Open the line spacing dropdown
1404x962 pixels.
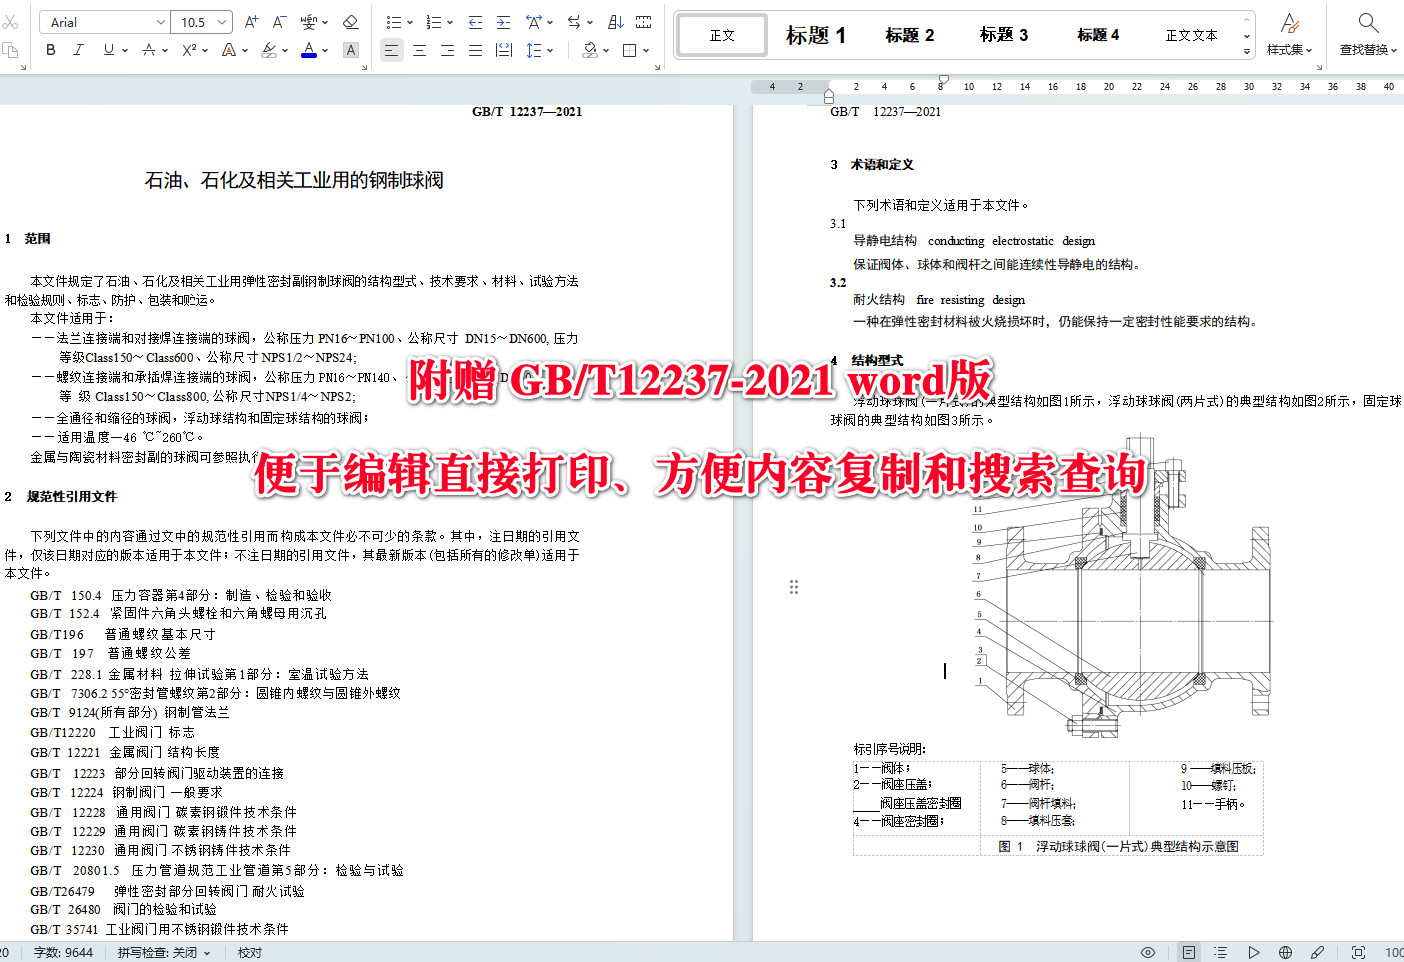540,50
